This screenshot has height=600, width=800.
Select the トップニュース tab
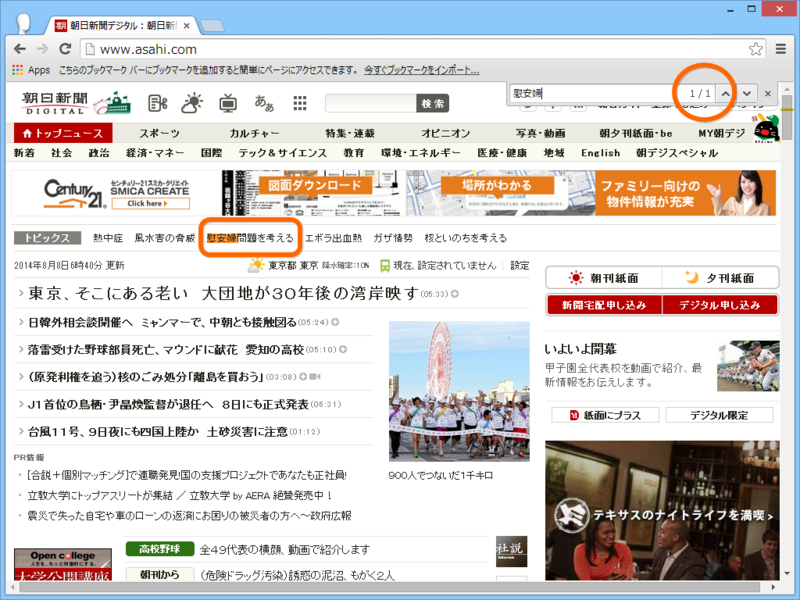[x=63, y=133]
